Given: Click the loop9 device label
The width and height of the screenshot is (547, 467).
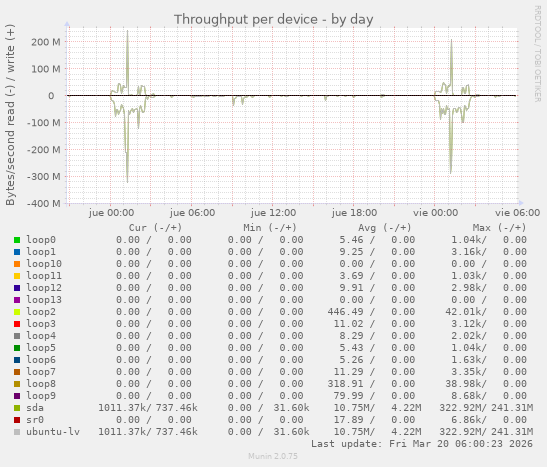Looking at the screenshot, I should click(x=41, y=396).
